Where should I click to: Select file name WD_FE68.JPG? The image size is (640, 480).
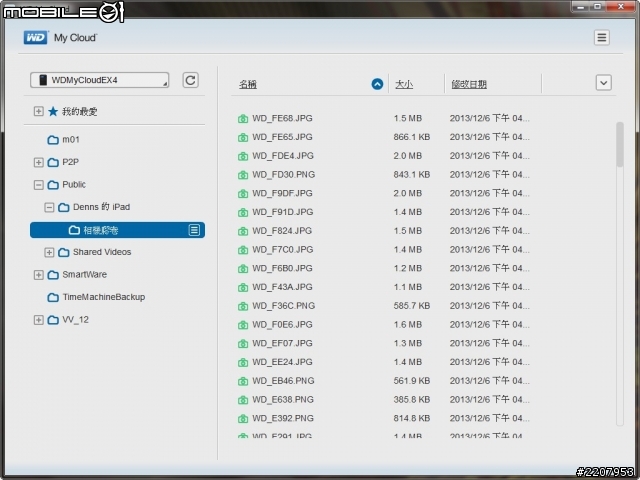click(282, 118)
